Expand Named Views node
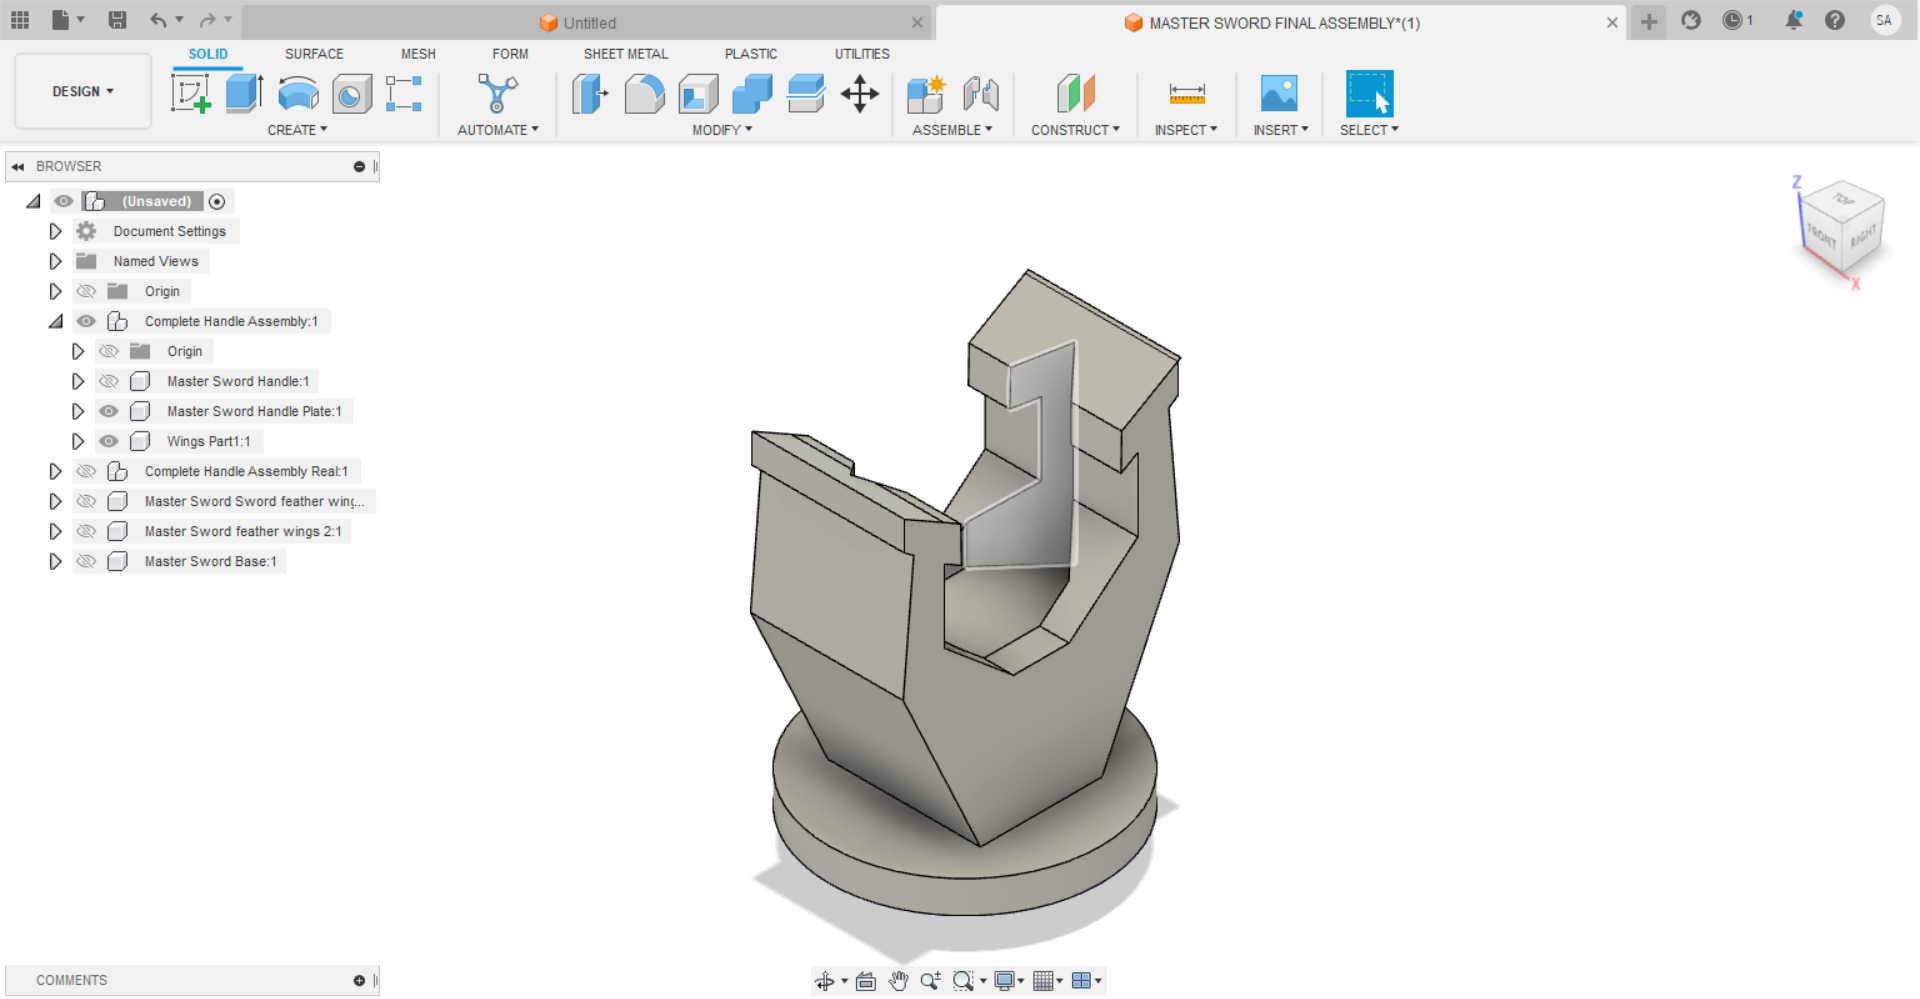 pyautogui.click(x=55, y=261)
